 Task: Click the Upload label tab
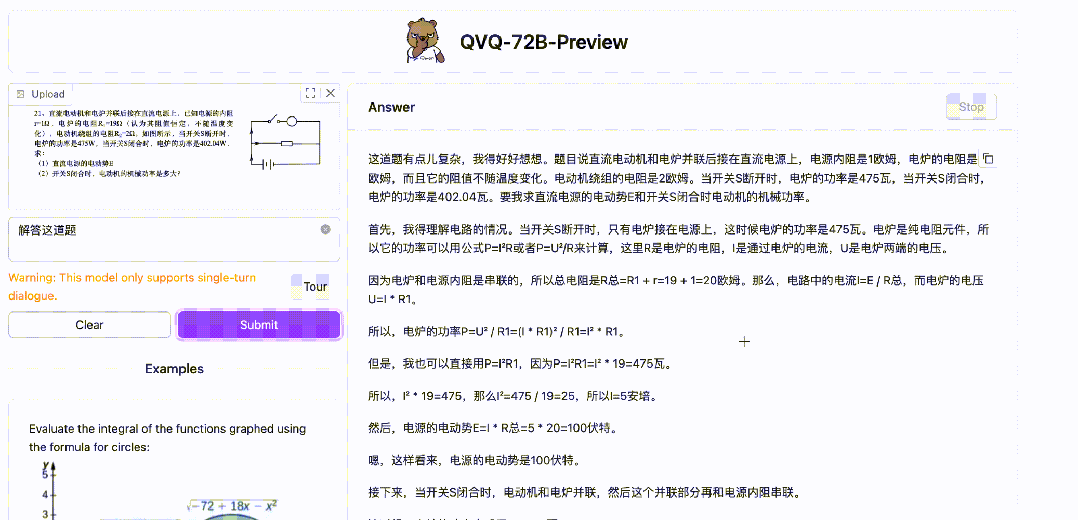(41, 94)
